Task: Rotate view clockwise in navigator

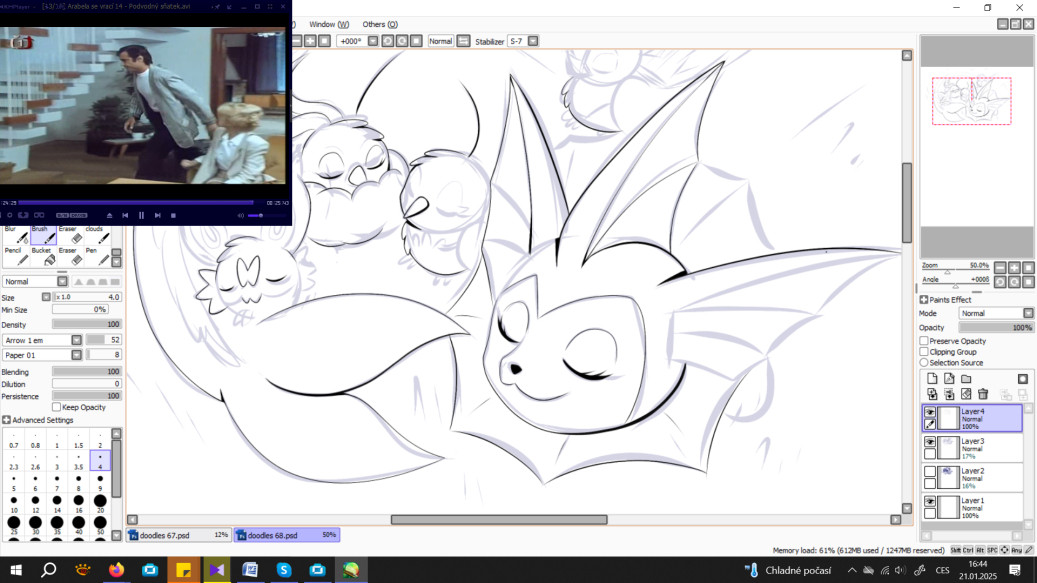Action: [x=1015, y=282]
